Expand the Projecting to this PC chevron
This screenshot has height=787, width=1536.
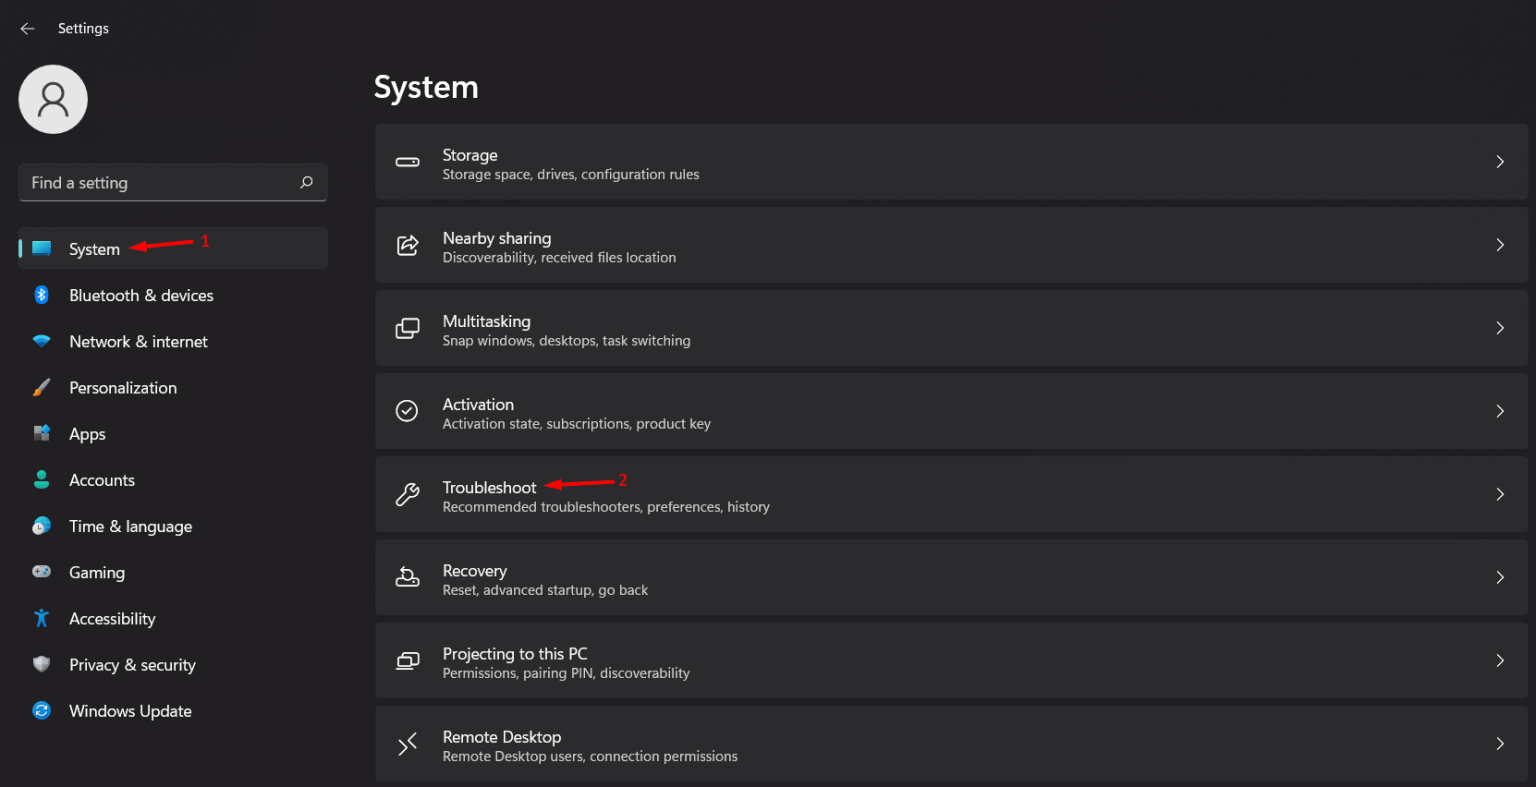(1499, 660)
